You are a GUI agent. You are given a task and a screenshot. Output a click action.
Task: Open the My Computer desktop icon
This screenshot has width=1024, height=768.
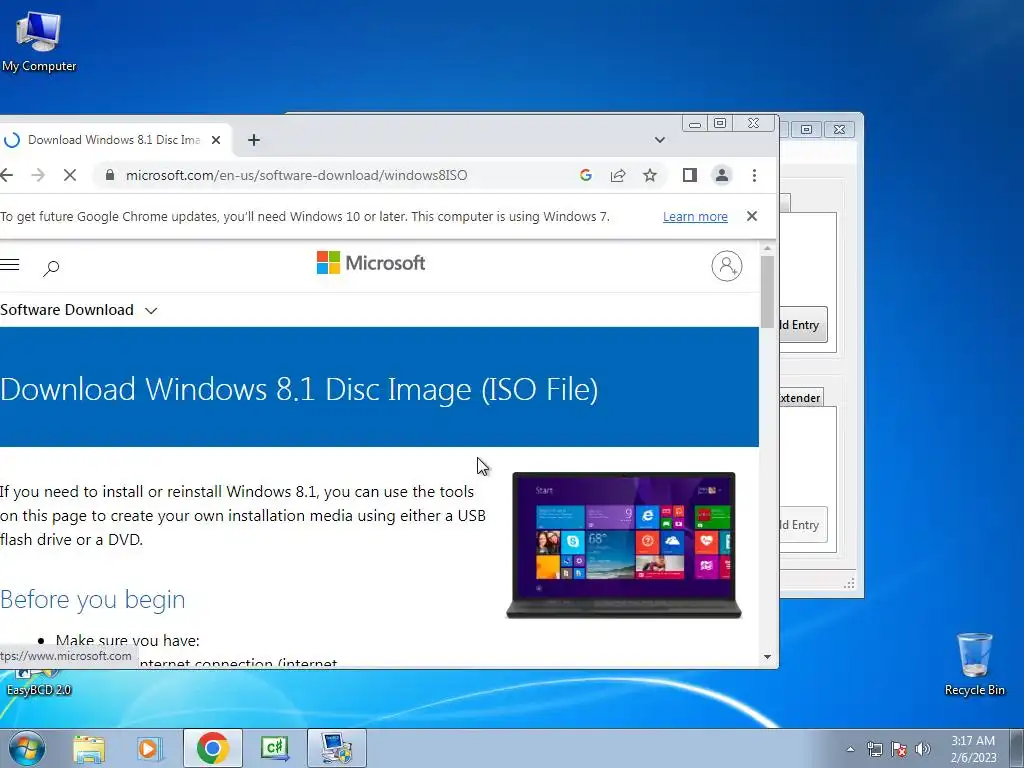[x=39, y=42]
